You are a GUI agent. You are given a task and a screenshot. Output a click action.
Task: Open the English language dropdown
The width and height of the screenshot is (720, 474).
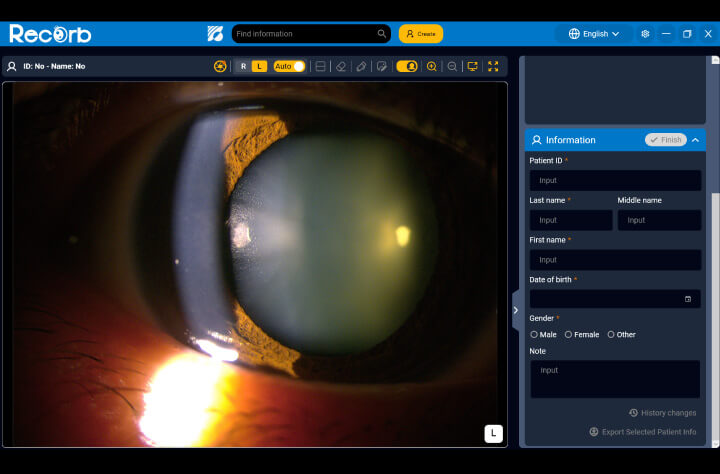(594, 34)
